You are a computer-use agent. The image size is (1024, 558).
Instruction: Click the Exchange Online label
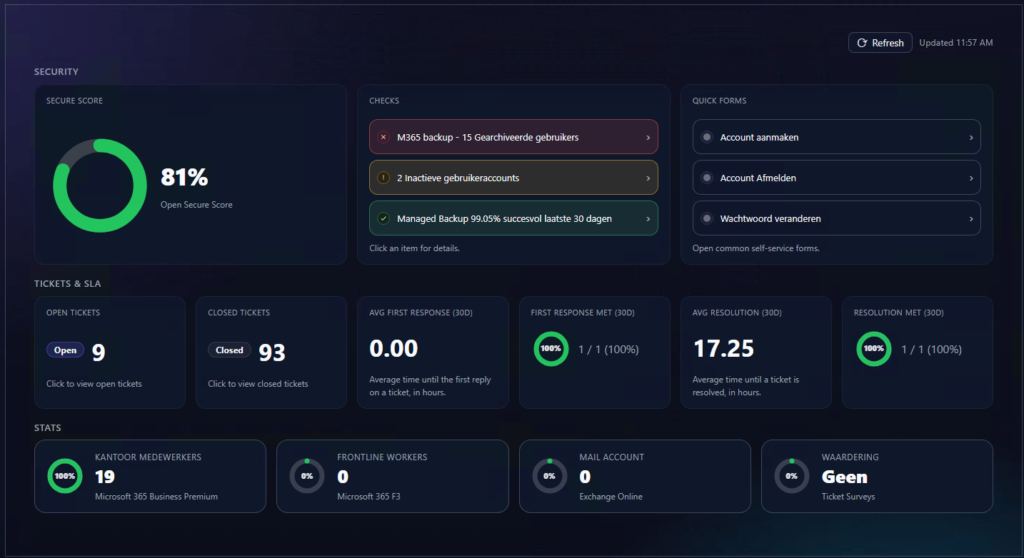(611, 497)
